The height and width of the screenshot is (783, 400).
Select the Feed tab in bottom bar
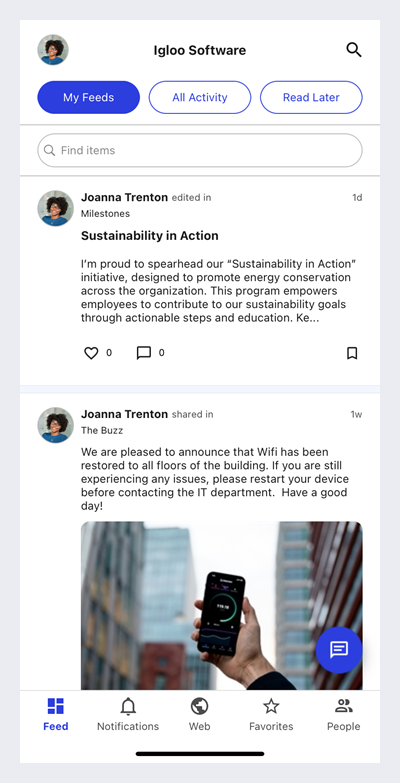pyautogui.click(x=55, y=715)
